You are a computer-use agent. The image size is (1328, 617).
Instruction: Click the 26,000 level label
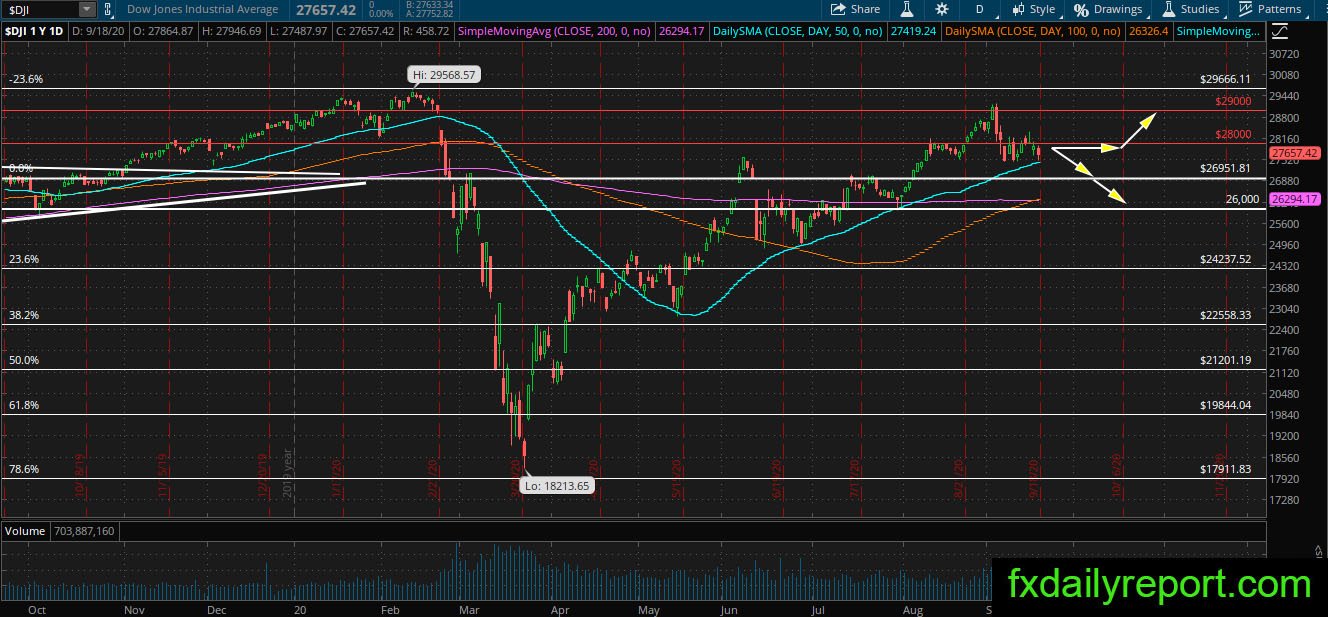click(x=1242, y=199)
